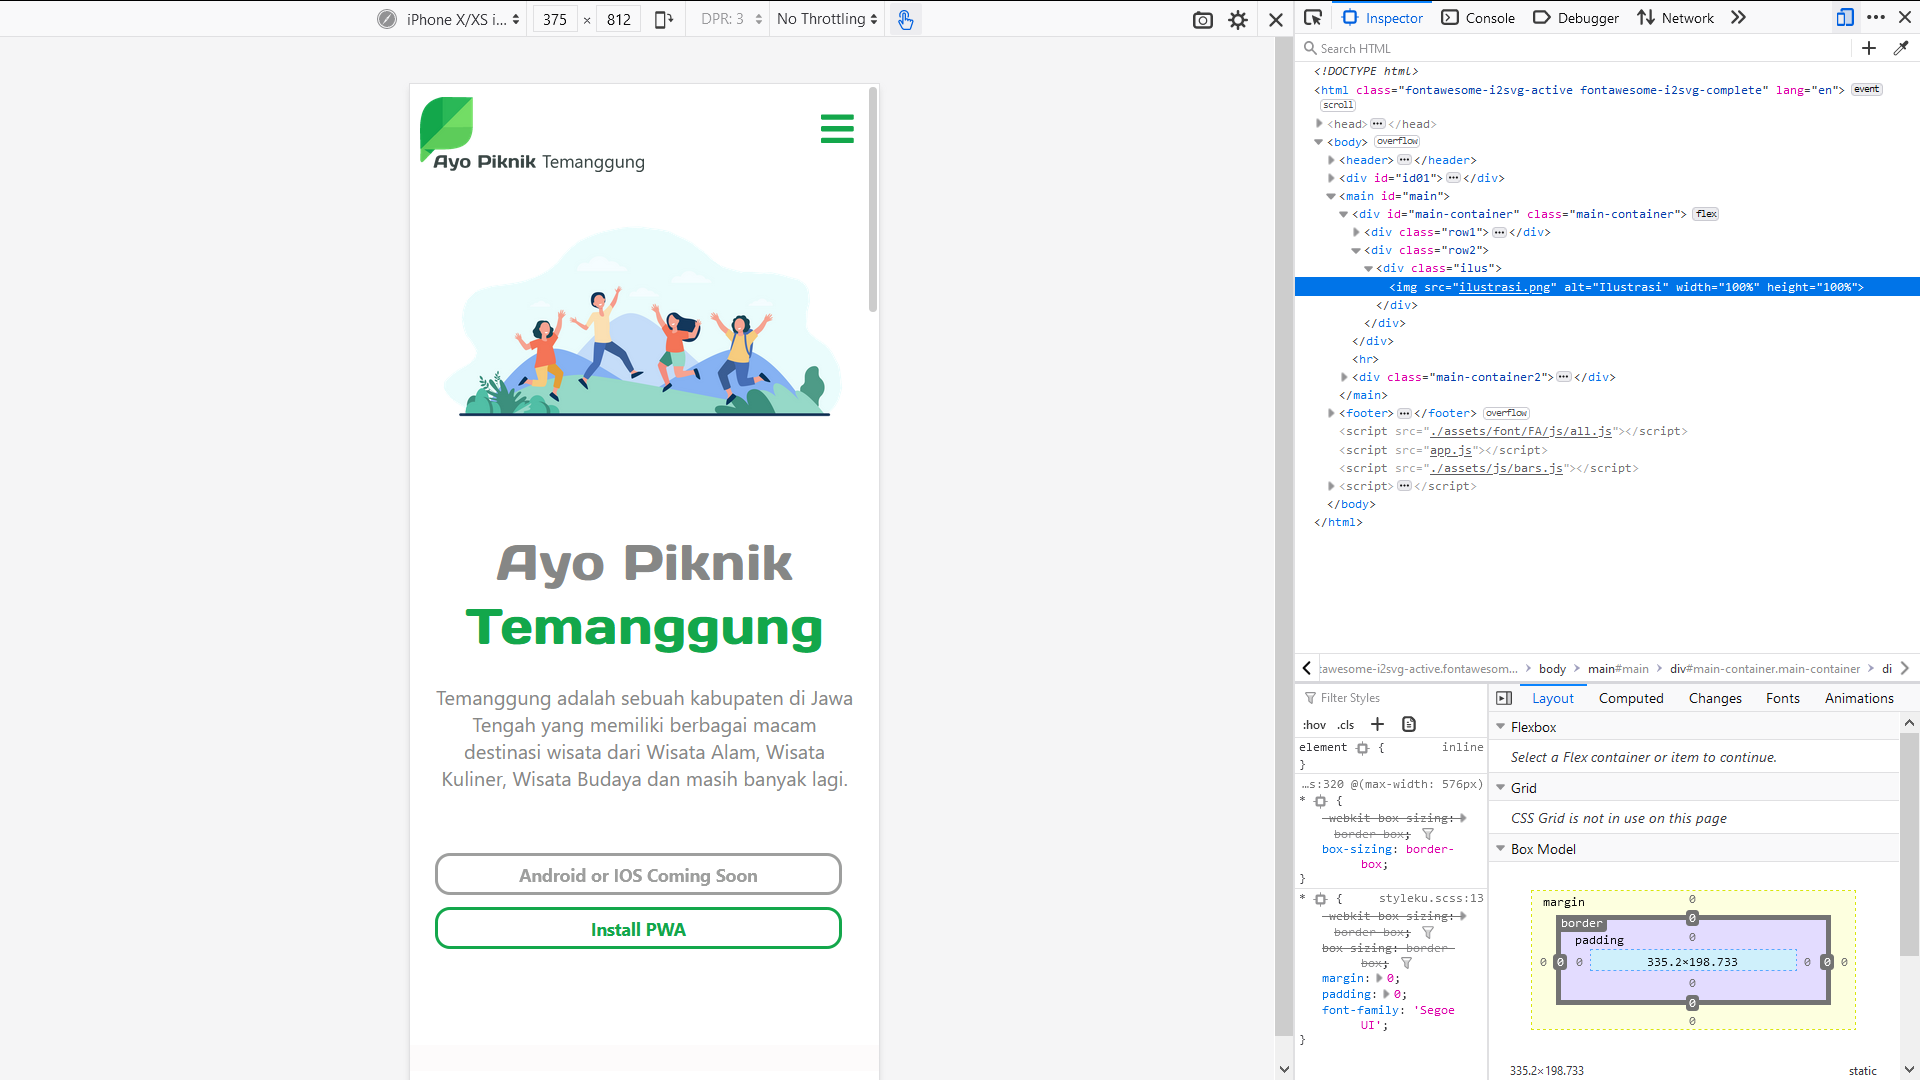The width and height of the screenshot is (1920, 1080).
Task: Pick a color with the eyedropper icon
Action: pyautogui.click(x=1901, y=48)
